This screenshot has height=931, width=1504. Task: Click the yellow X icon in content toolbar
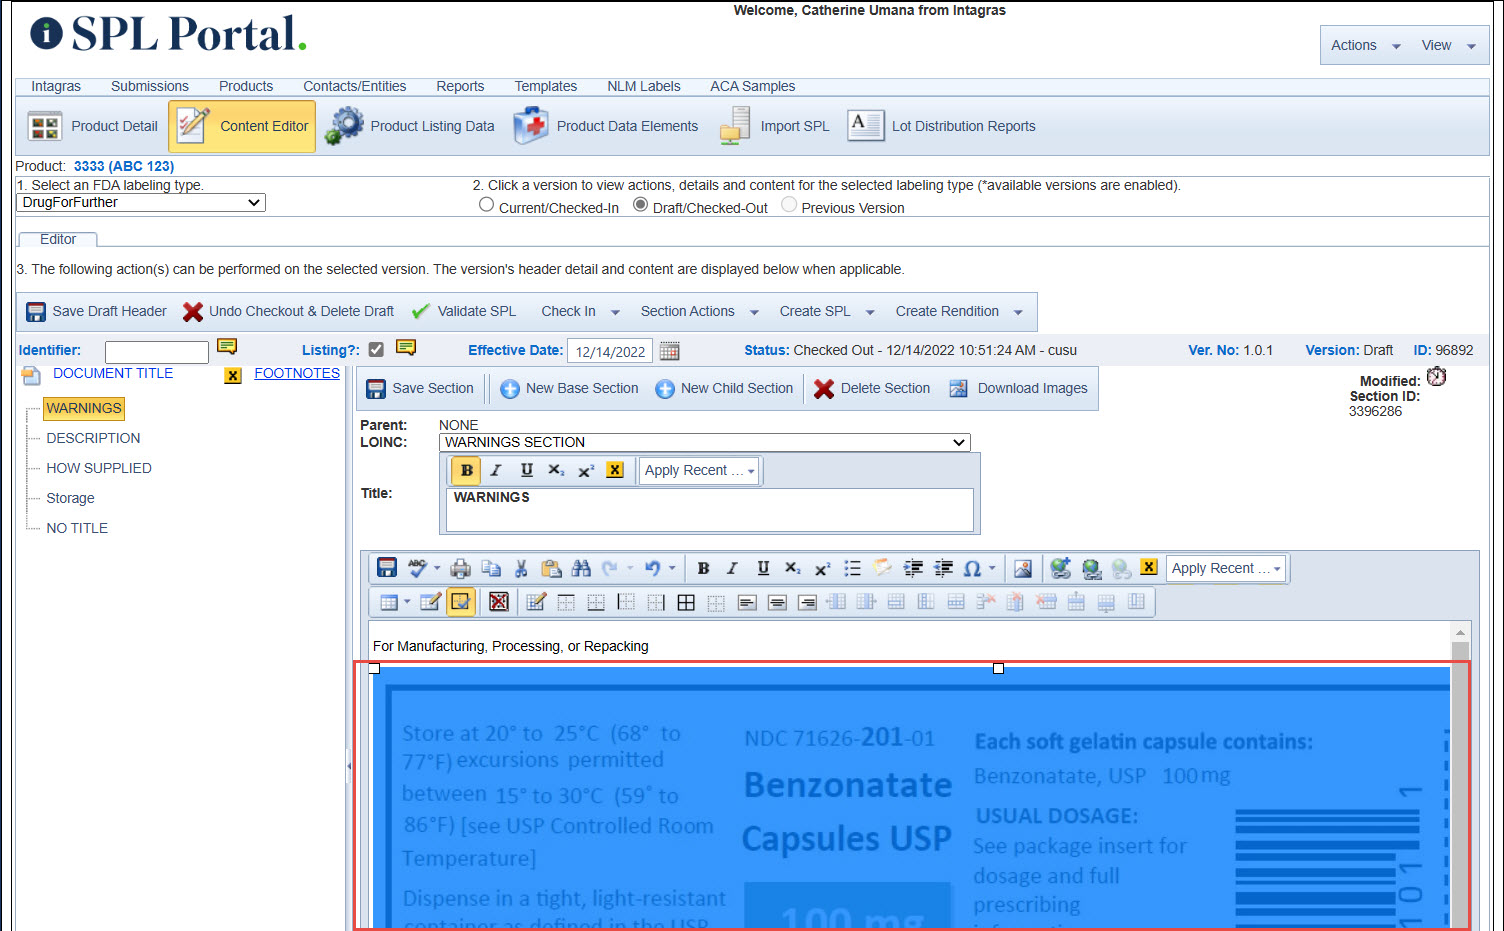[x=1149, y=567]
